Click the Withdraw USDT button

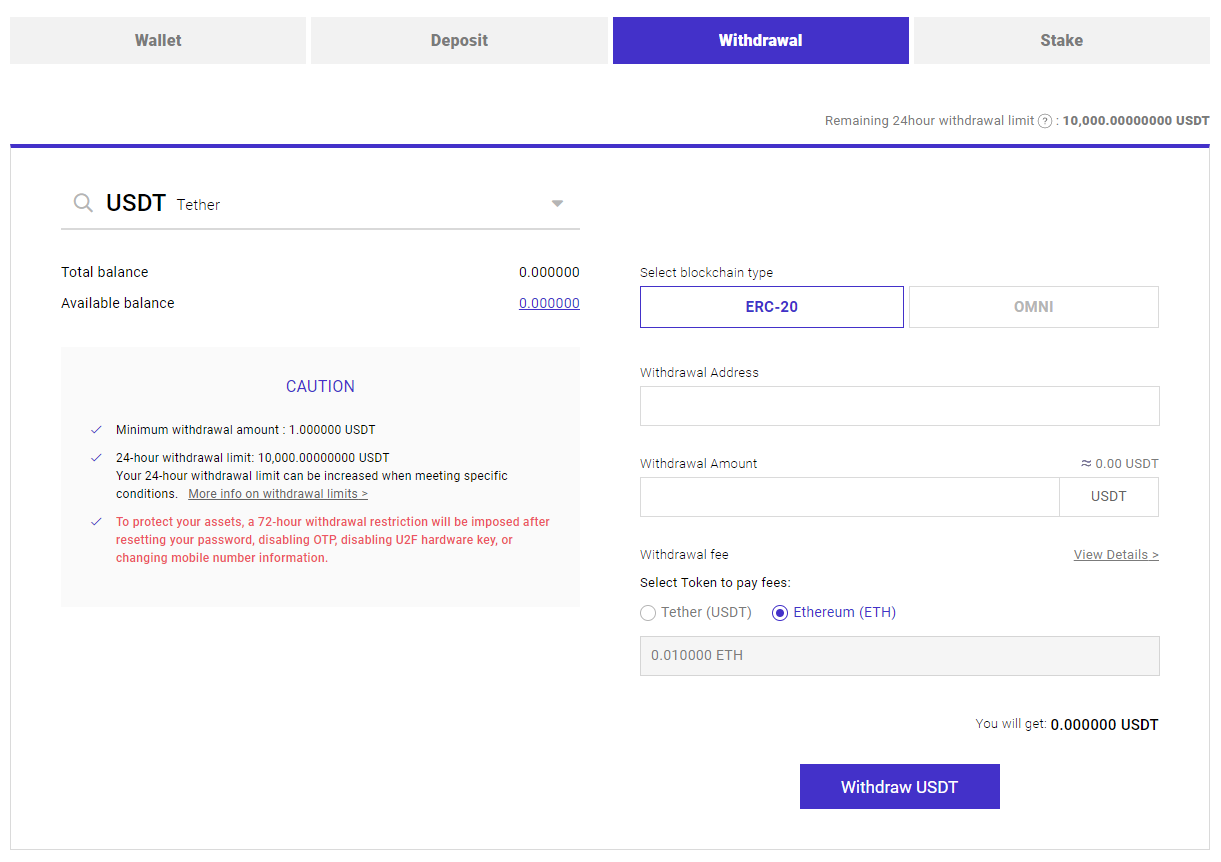click(899, 787)
